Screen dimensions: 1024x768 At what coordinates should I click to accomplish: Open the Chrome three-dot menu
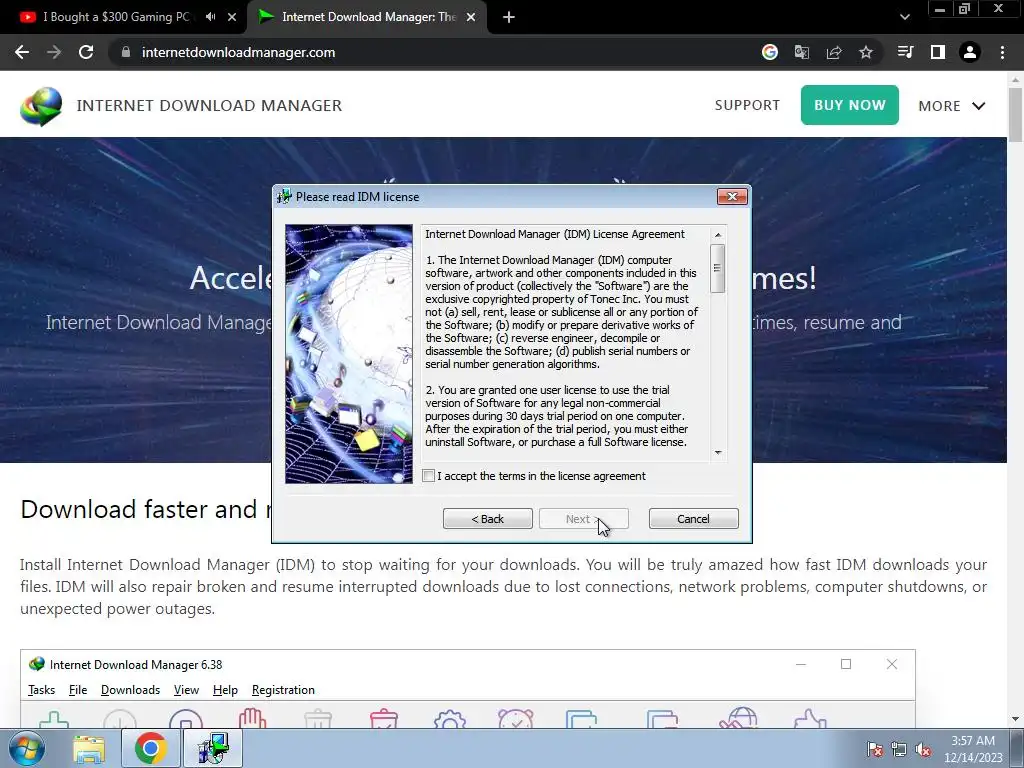click(x=1002, y=52)
